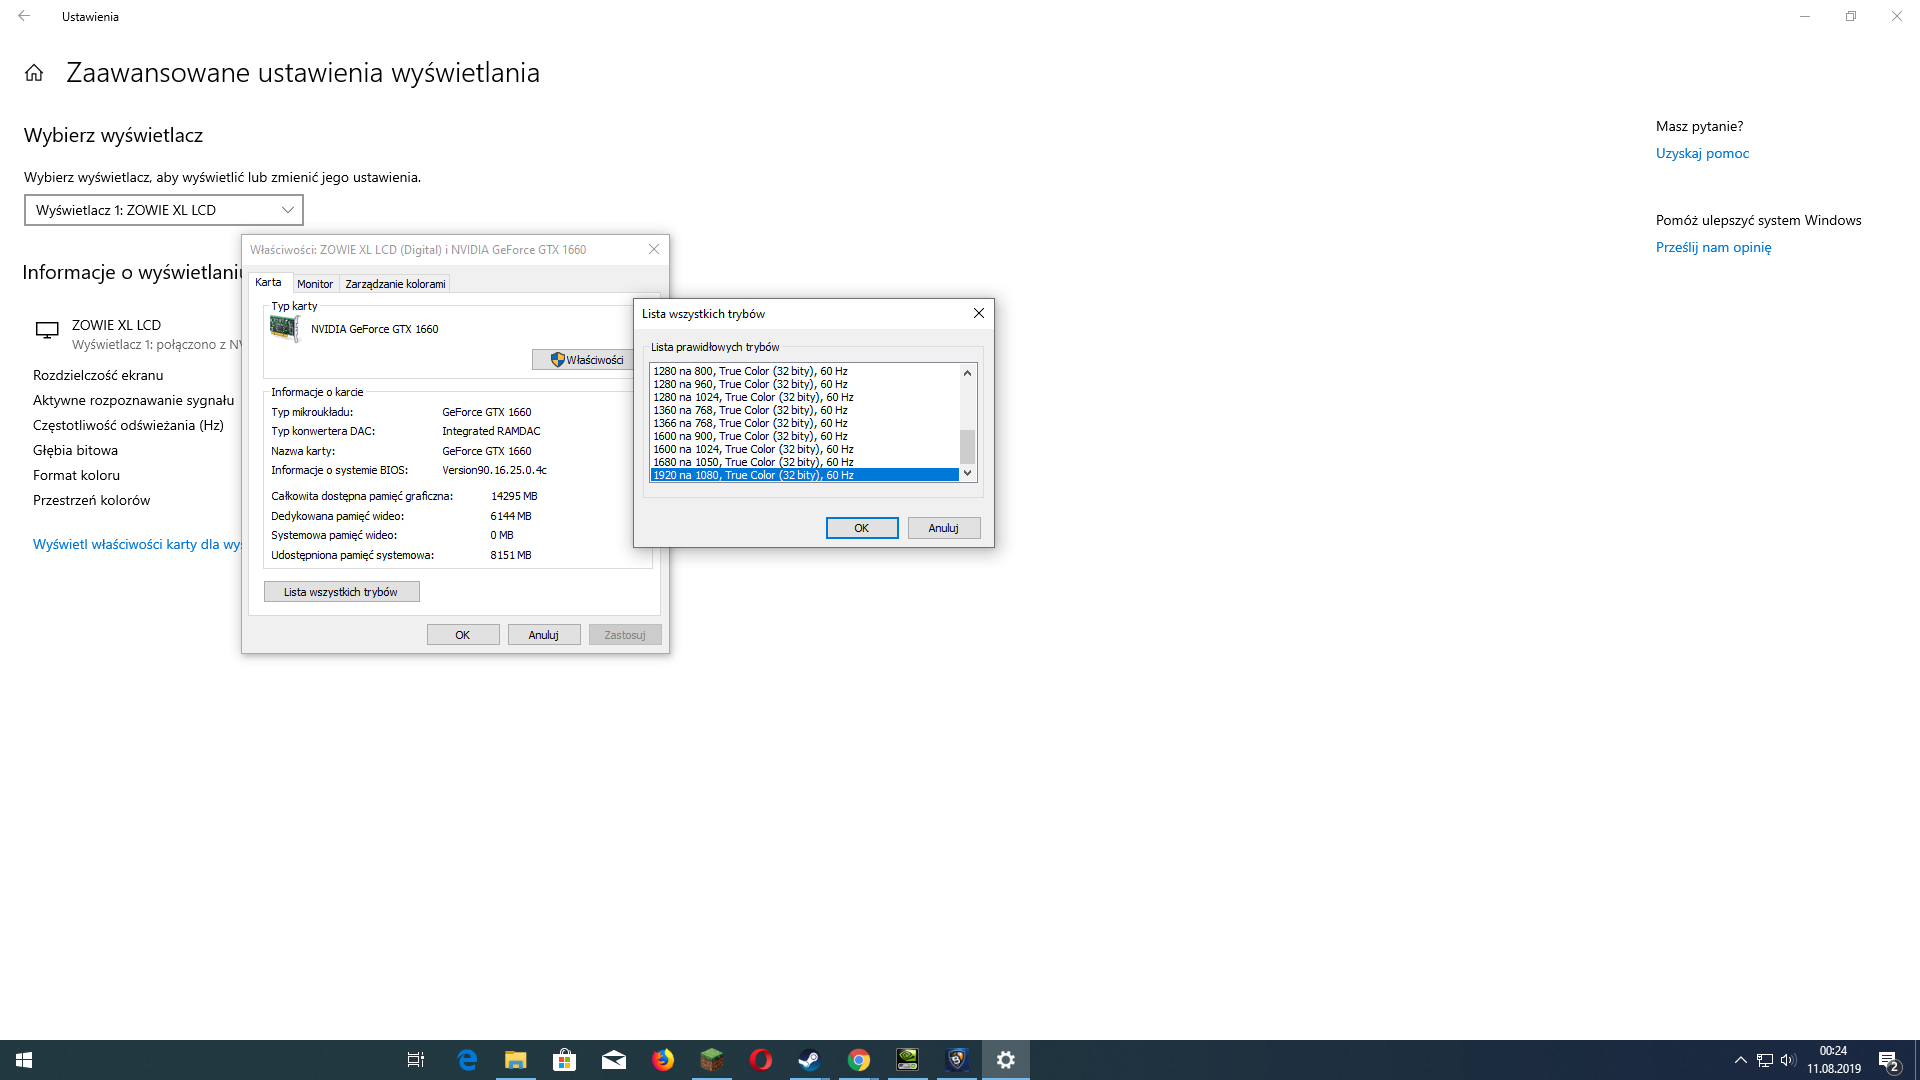Click the graphics card adapter icon
1920x1080 pixels.
[285, 328]
